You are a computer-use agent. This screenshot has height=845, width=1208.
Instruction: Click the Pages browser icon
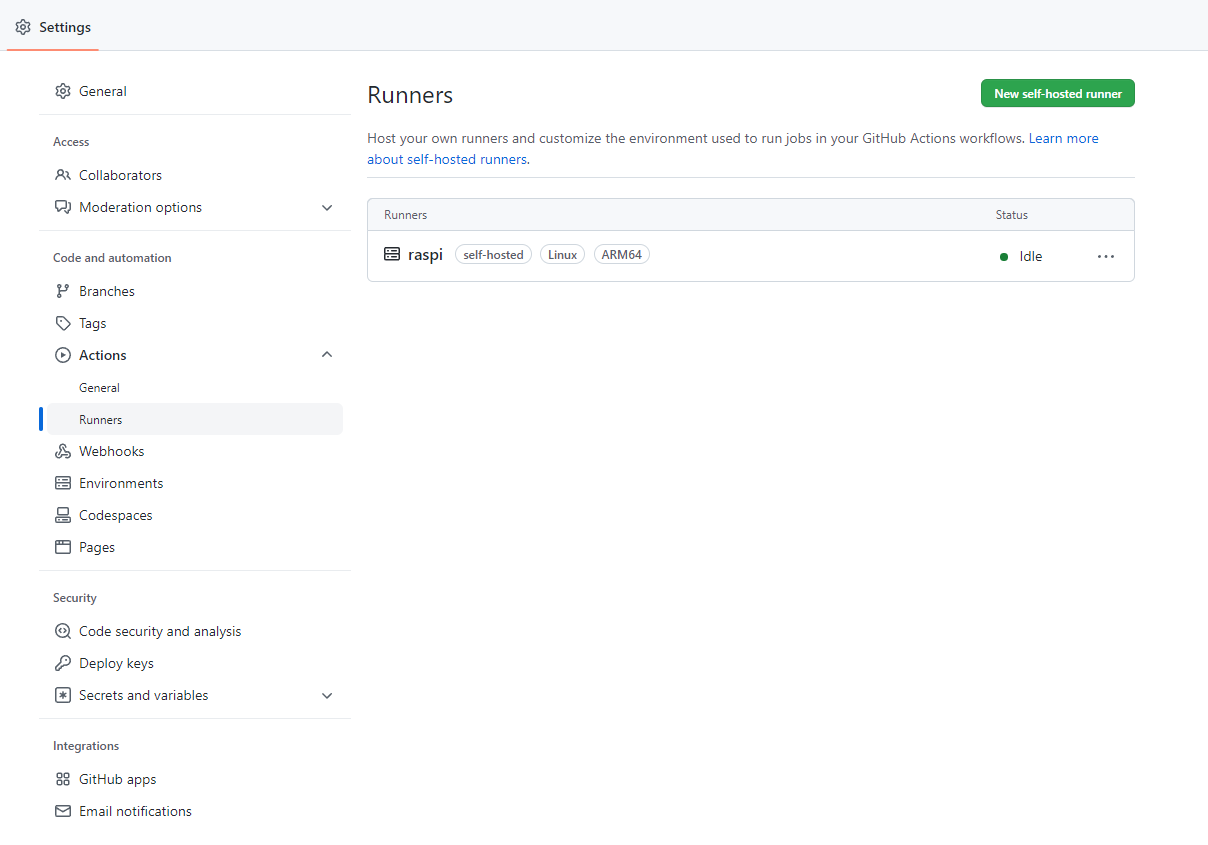click(63, 547)
